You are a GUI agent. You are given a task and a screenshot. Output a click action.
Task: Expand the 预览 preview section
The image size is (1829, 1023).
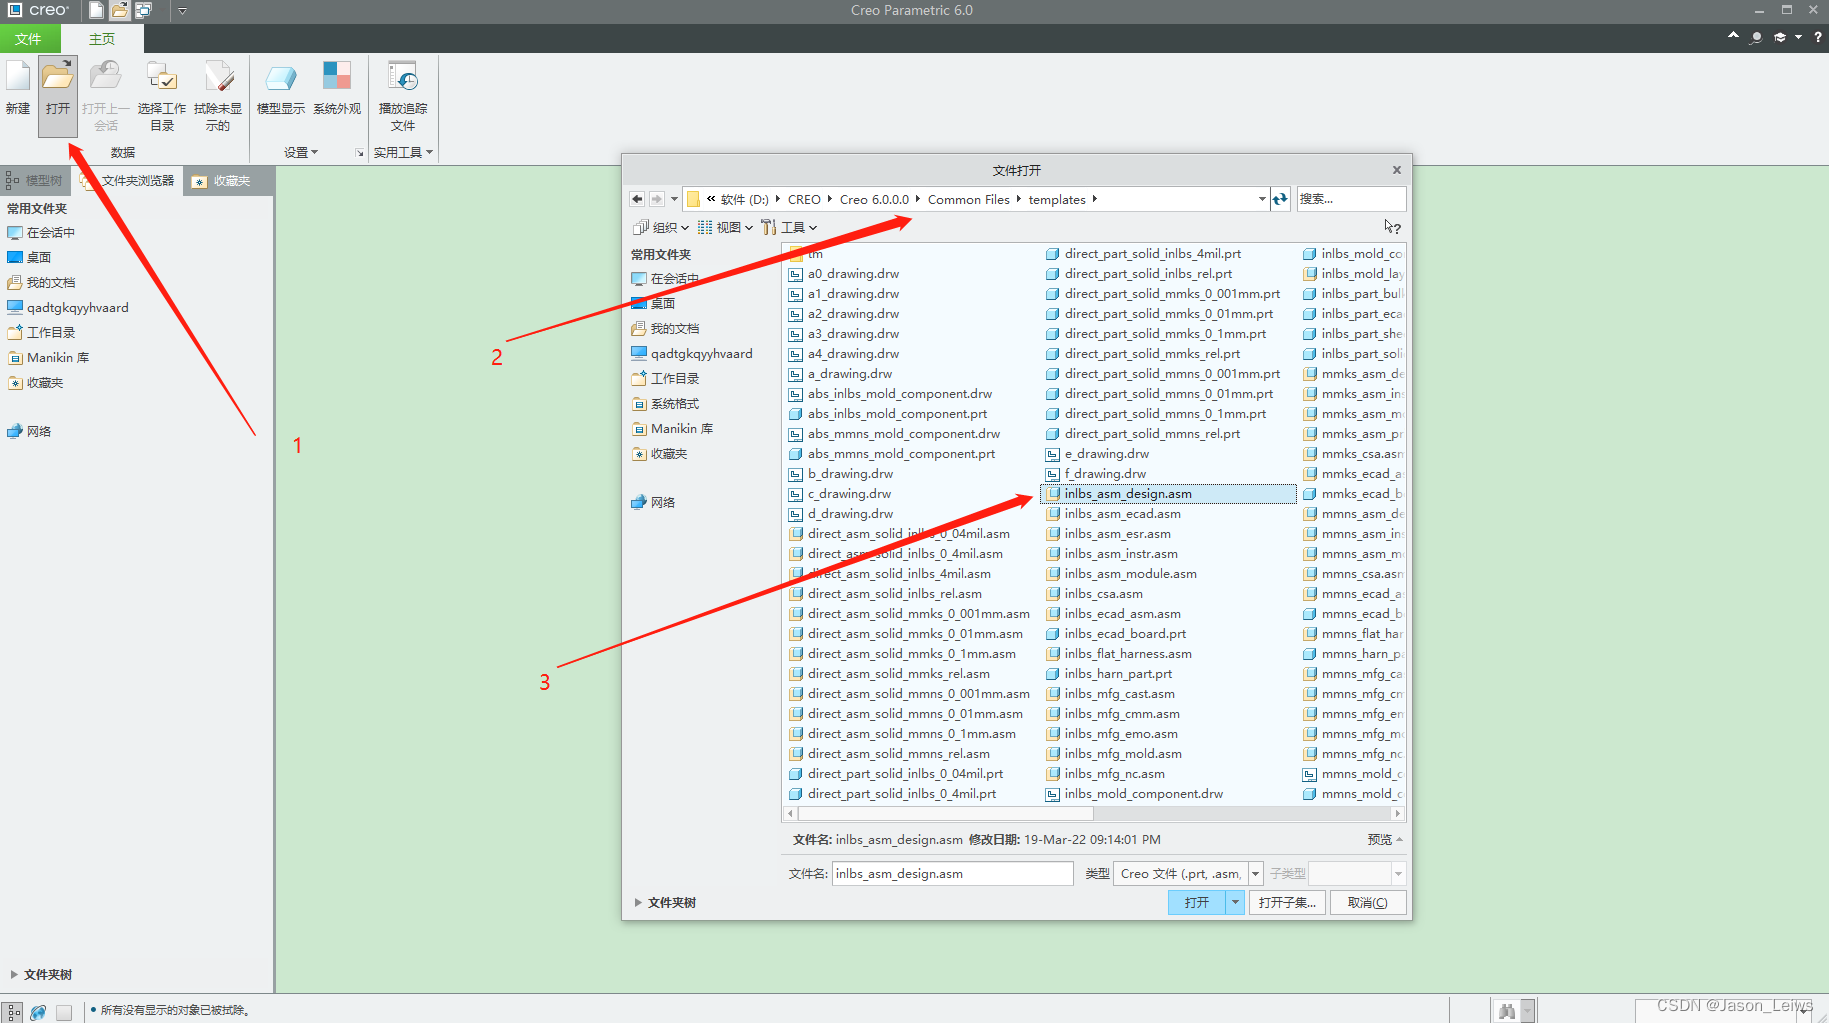[1385, 839]
